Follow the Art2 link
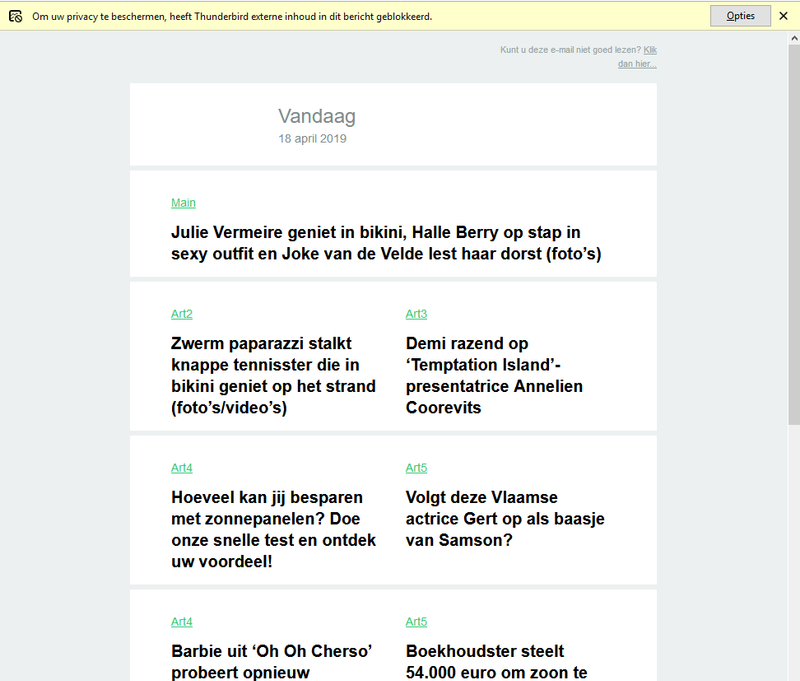This screenshot has width=800, height=681. tap(181, 314)
